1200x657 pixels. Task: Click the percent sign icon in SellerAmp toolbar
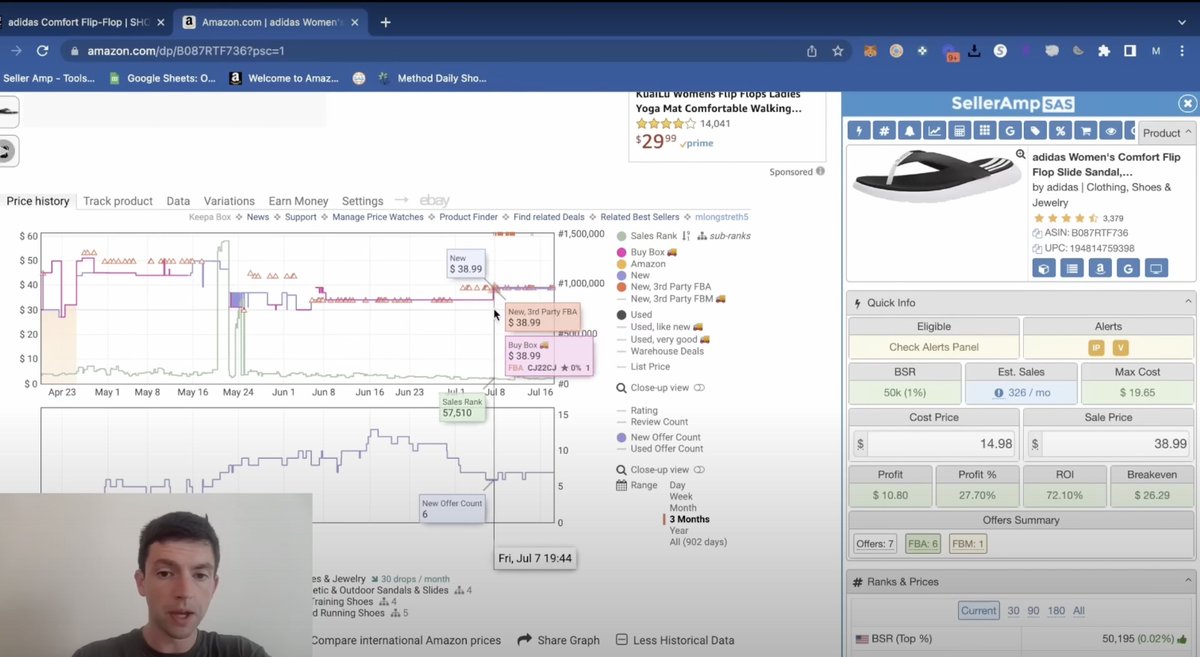(x=1060, y=131)
